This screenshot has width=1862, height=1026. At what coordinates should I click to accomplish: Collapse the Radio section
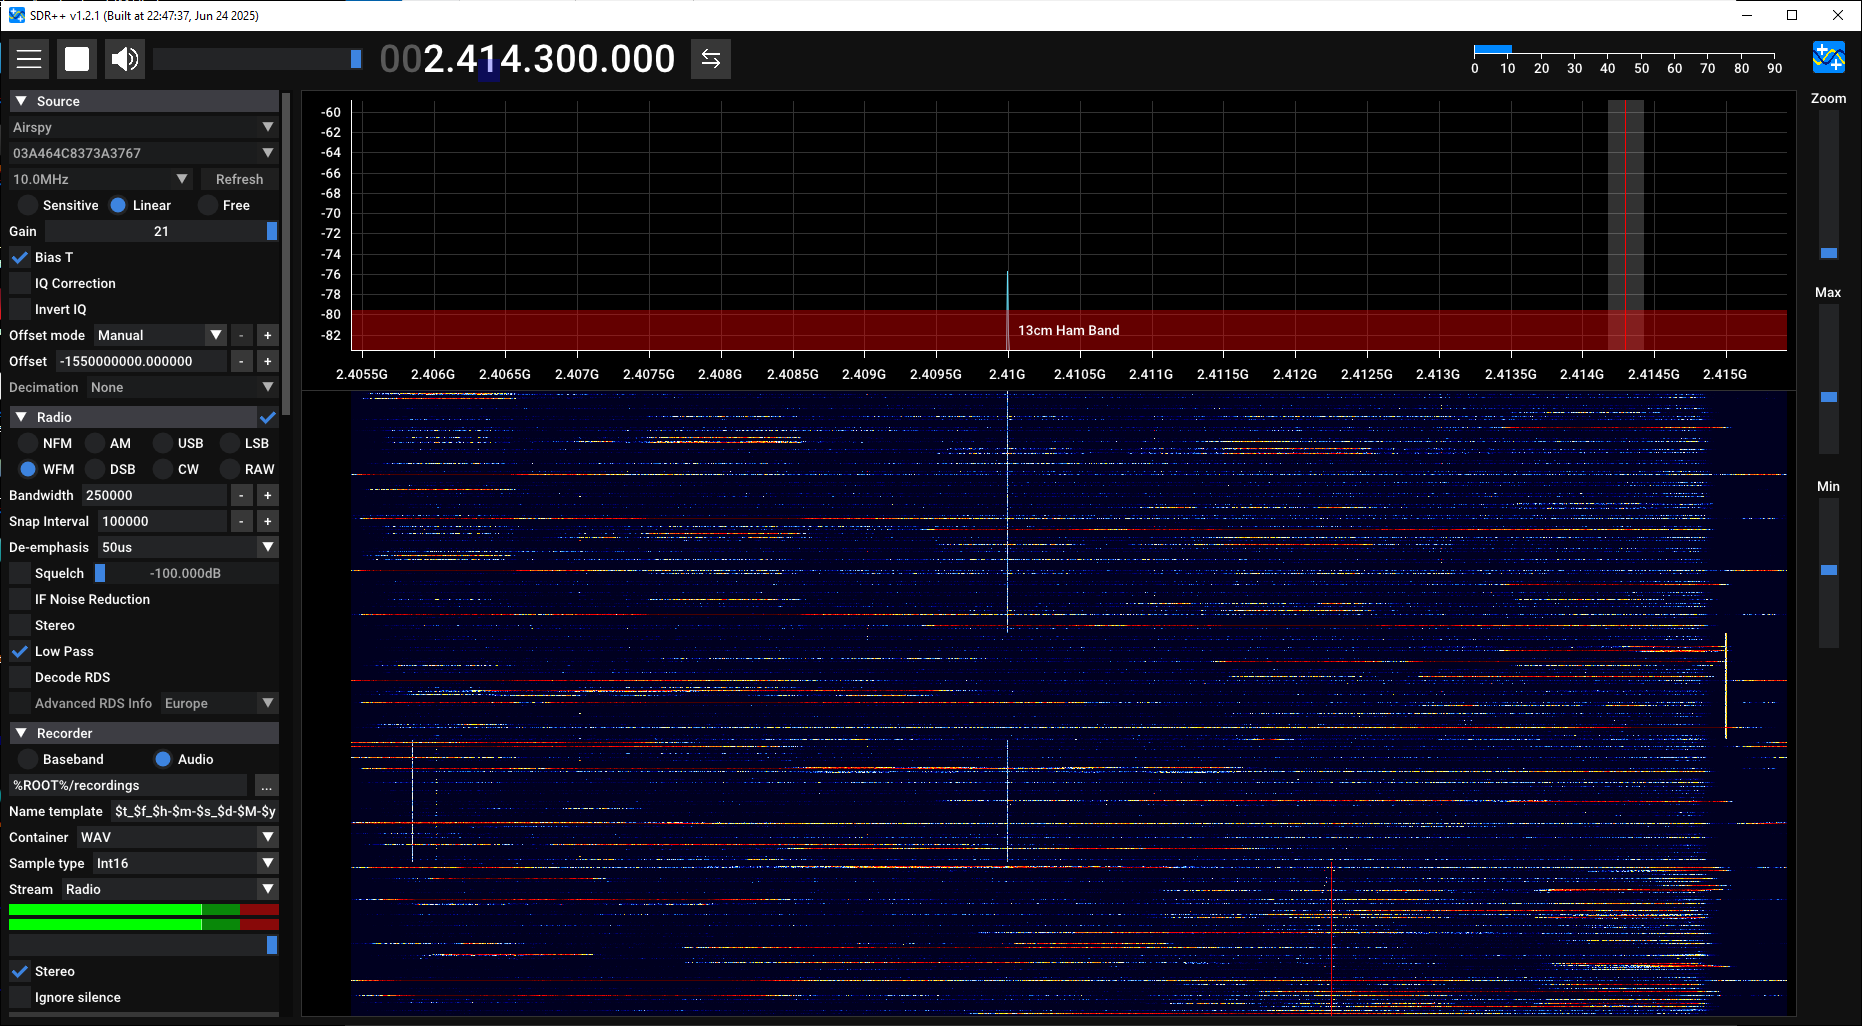pyautogui.click(x=133, y=417)
